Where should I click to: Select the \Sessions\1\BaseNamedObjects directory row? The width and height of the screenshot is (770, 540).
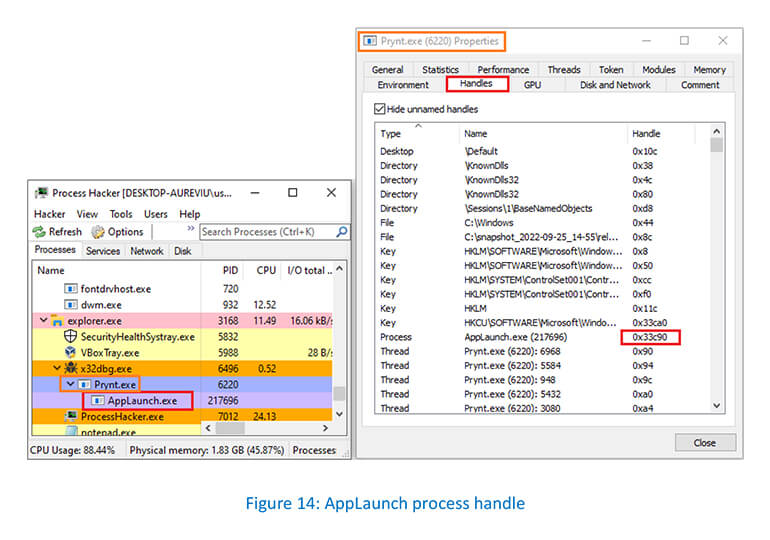(543, 209)
